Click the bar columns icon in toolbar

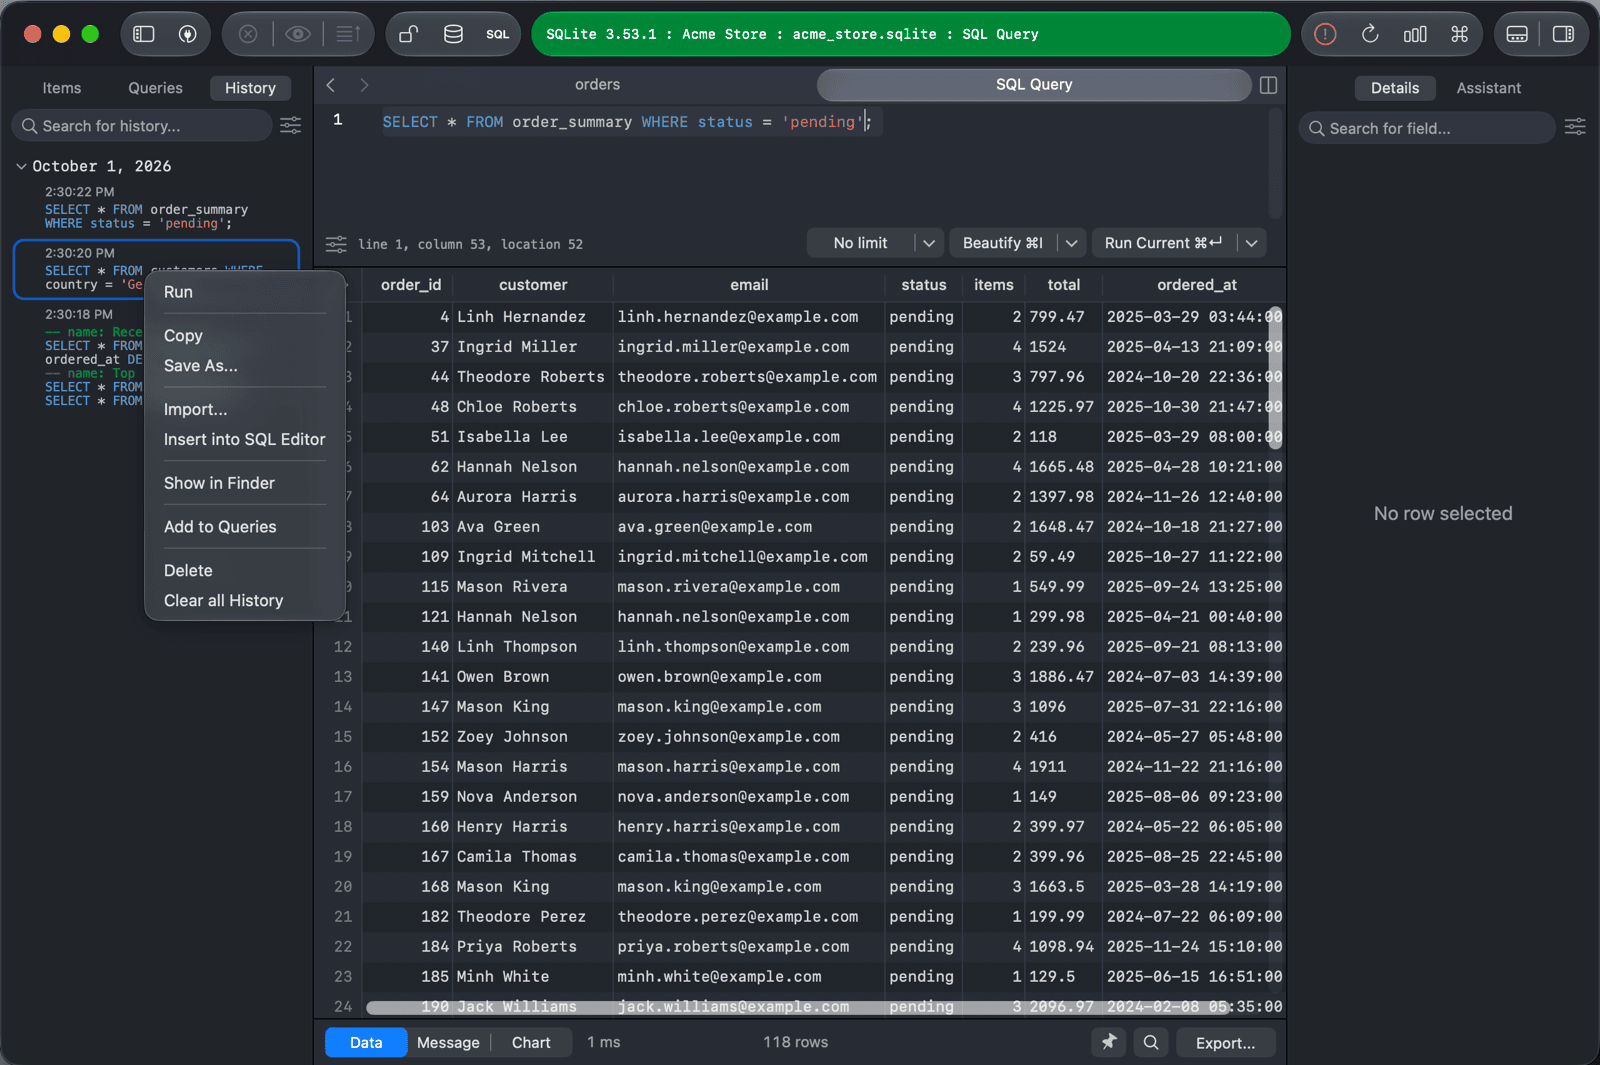point(1415,34)
